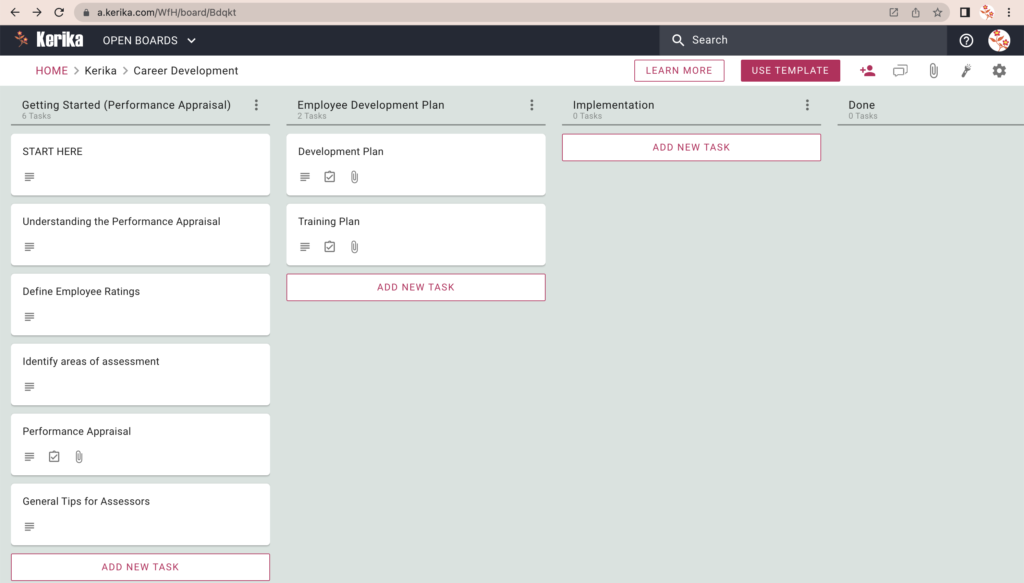Open the board attachments paperclip icon
This screenshot has width=1024, height=583.
click(933, 71)
